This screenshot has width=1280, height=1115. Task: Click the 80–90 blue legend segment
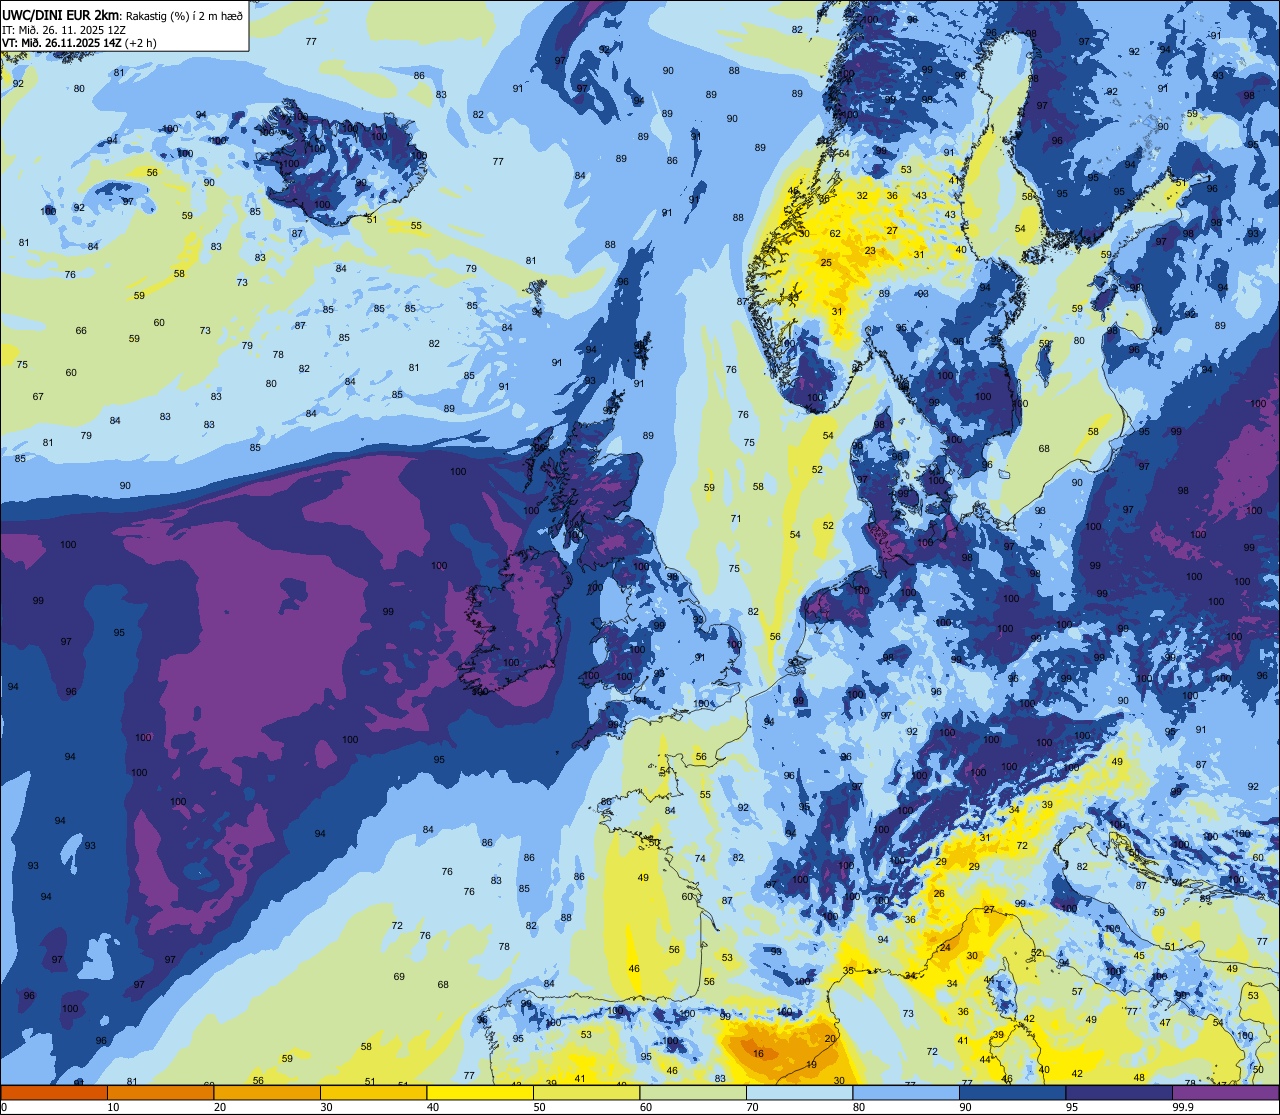[906, 1092]
